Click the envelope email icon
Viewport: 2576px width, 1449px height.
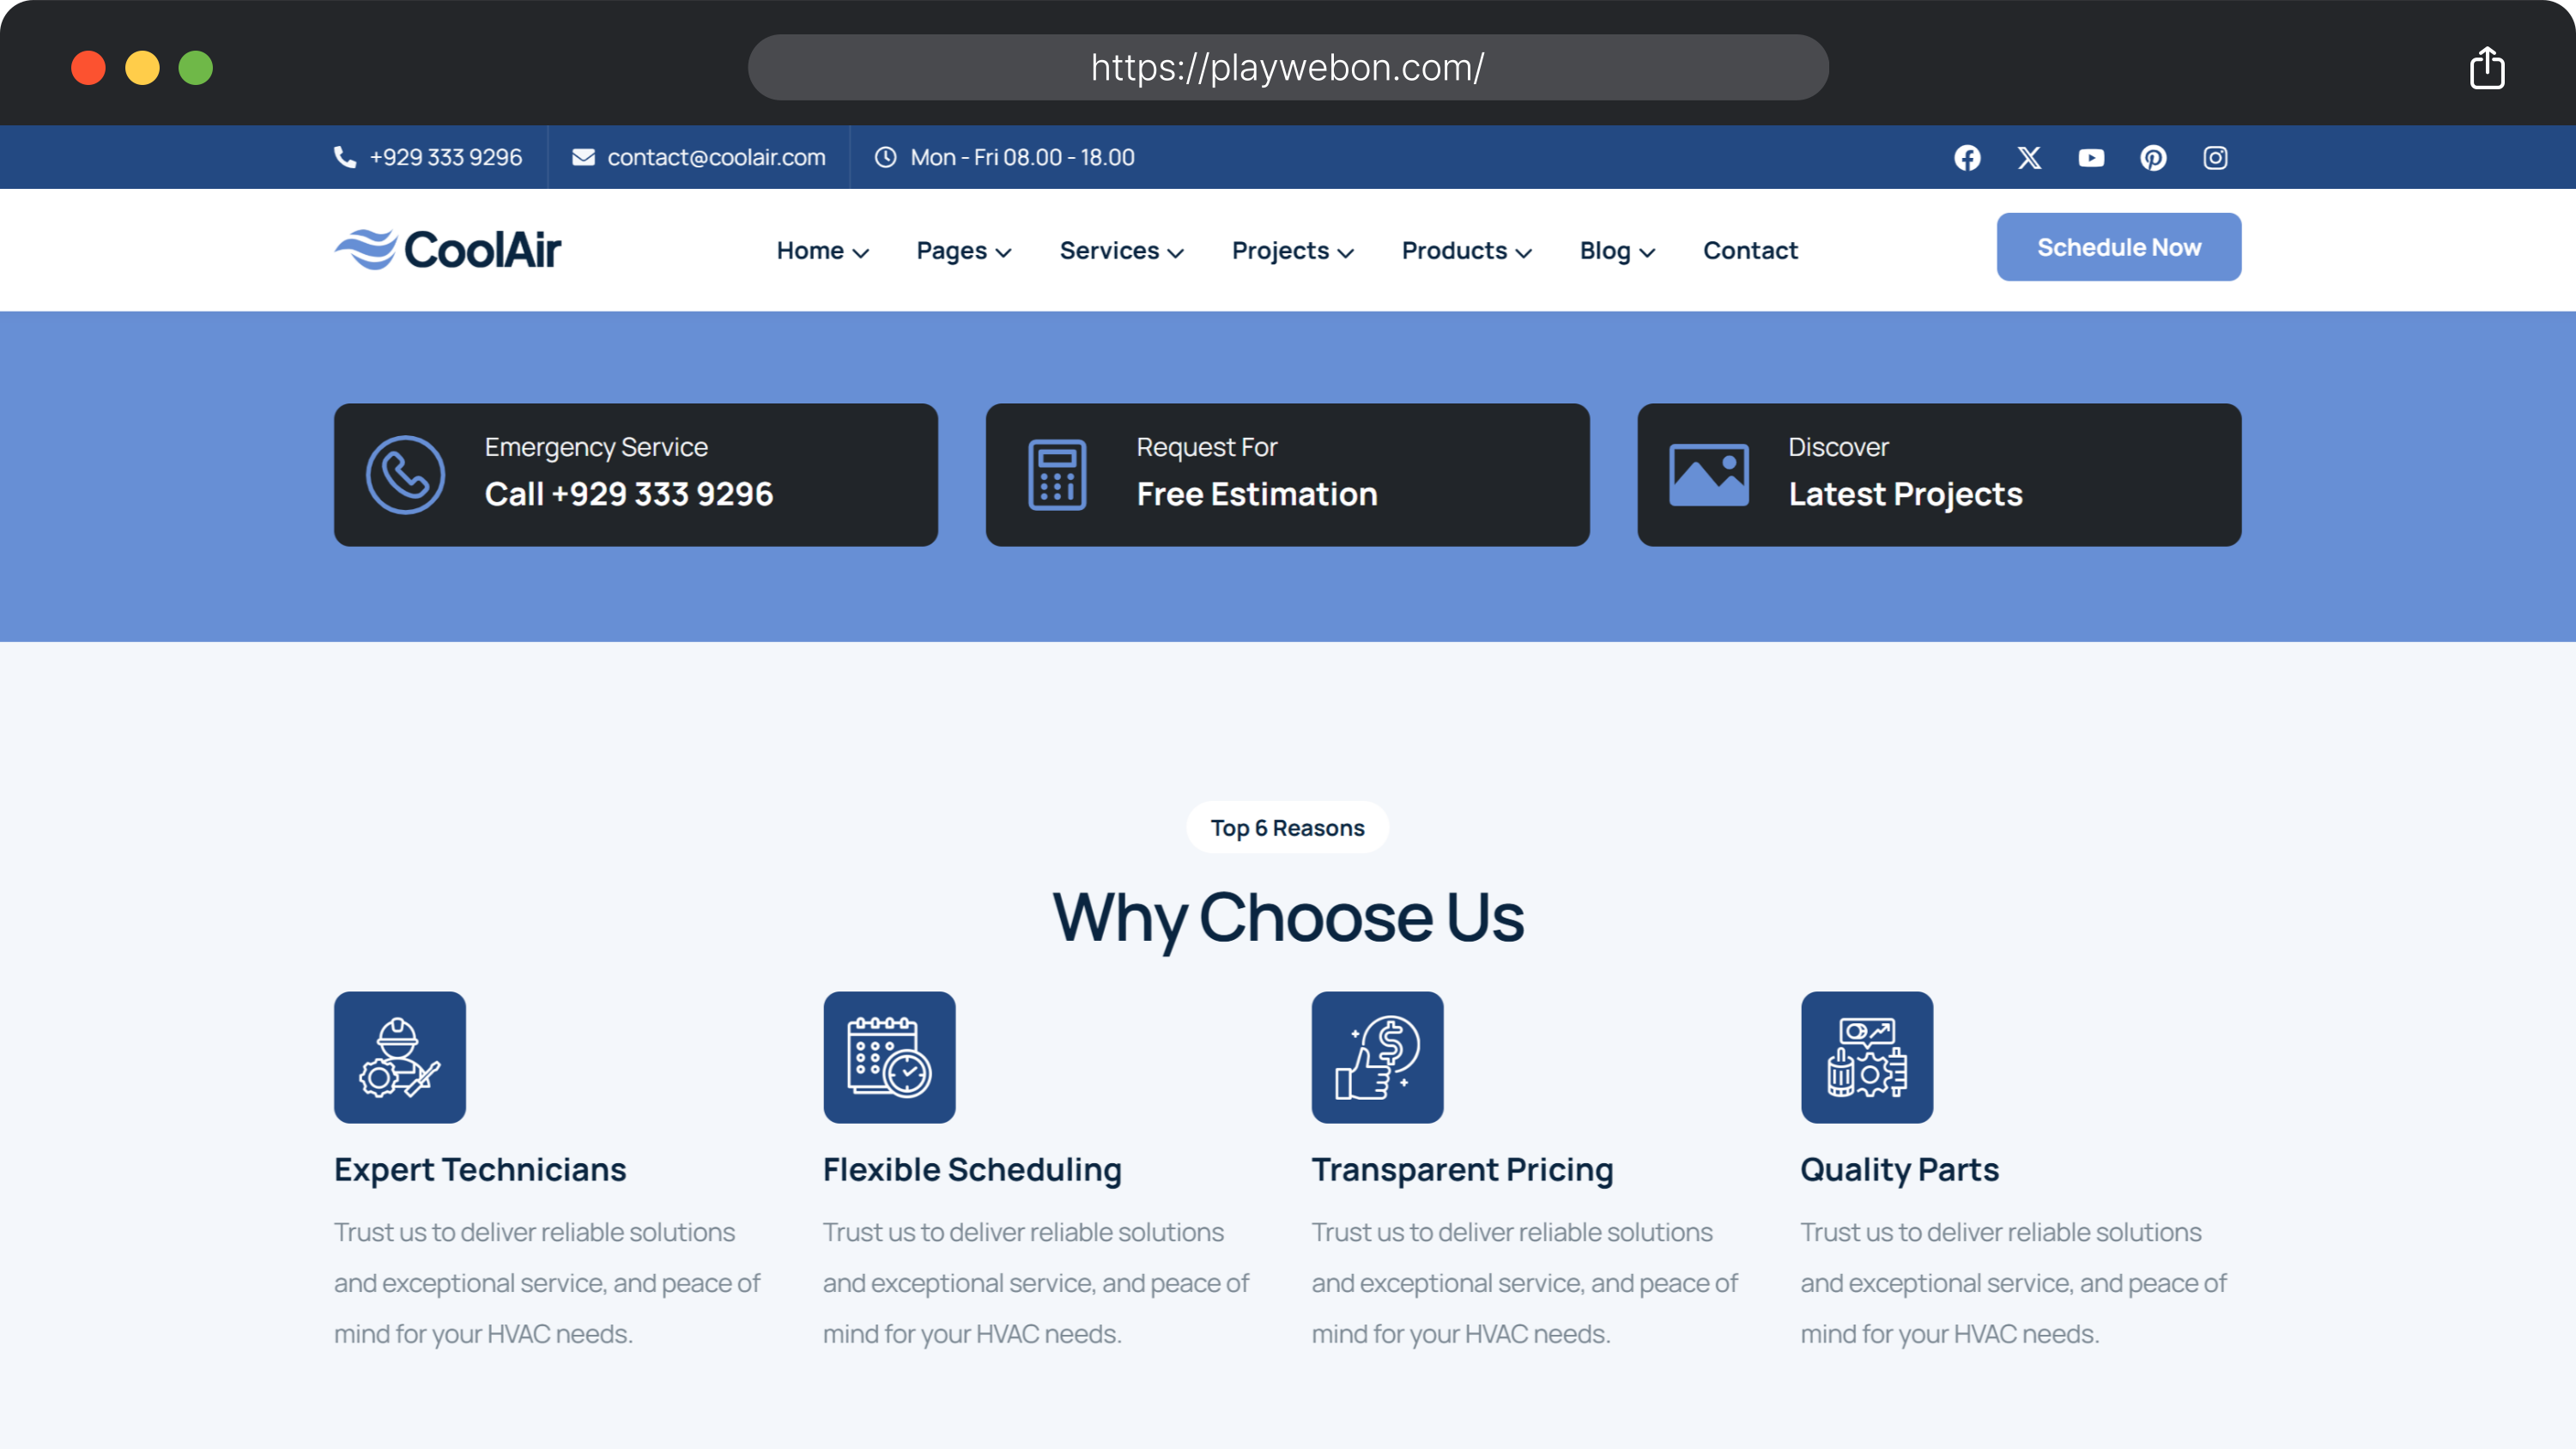[x=583, y=157]
